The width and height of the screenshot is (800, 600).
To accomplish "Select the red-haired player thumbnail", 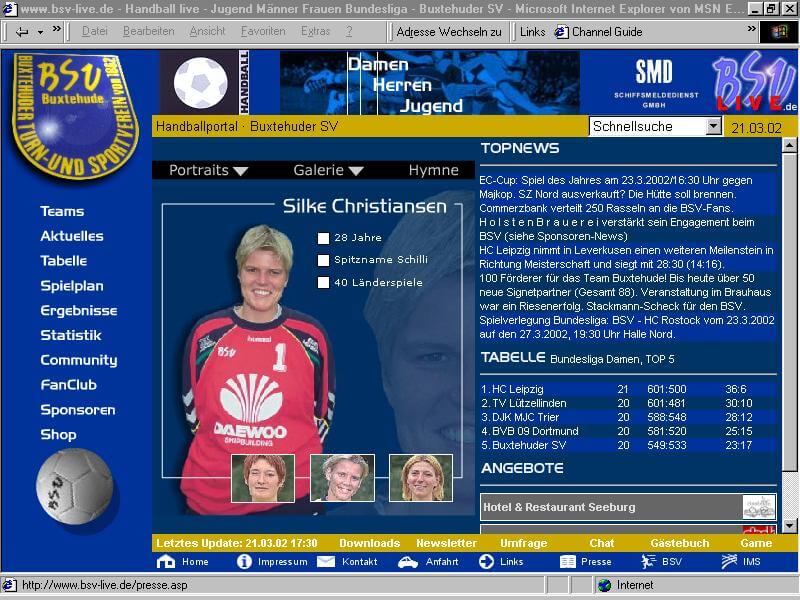I will tap(263, 478).
